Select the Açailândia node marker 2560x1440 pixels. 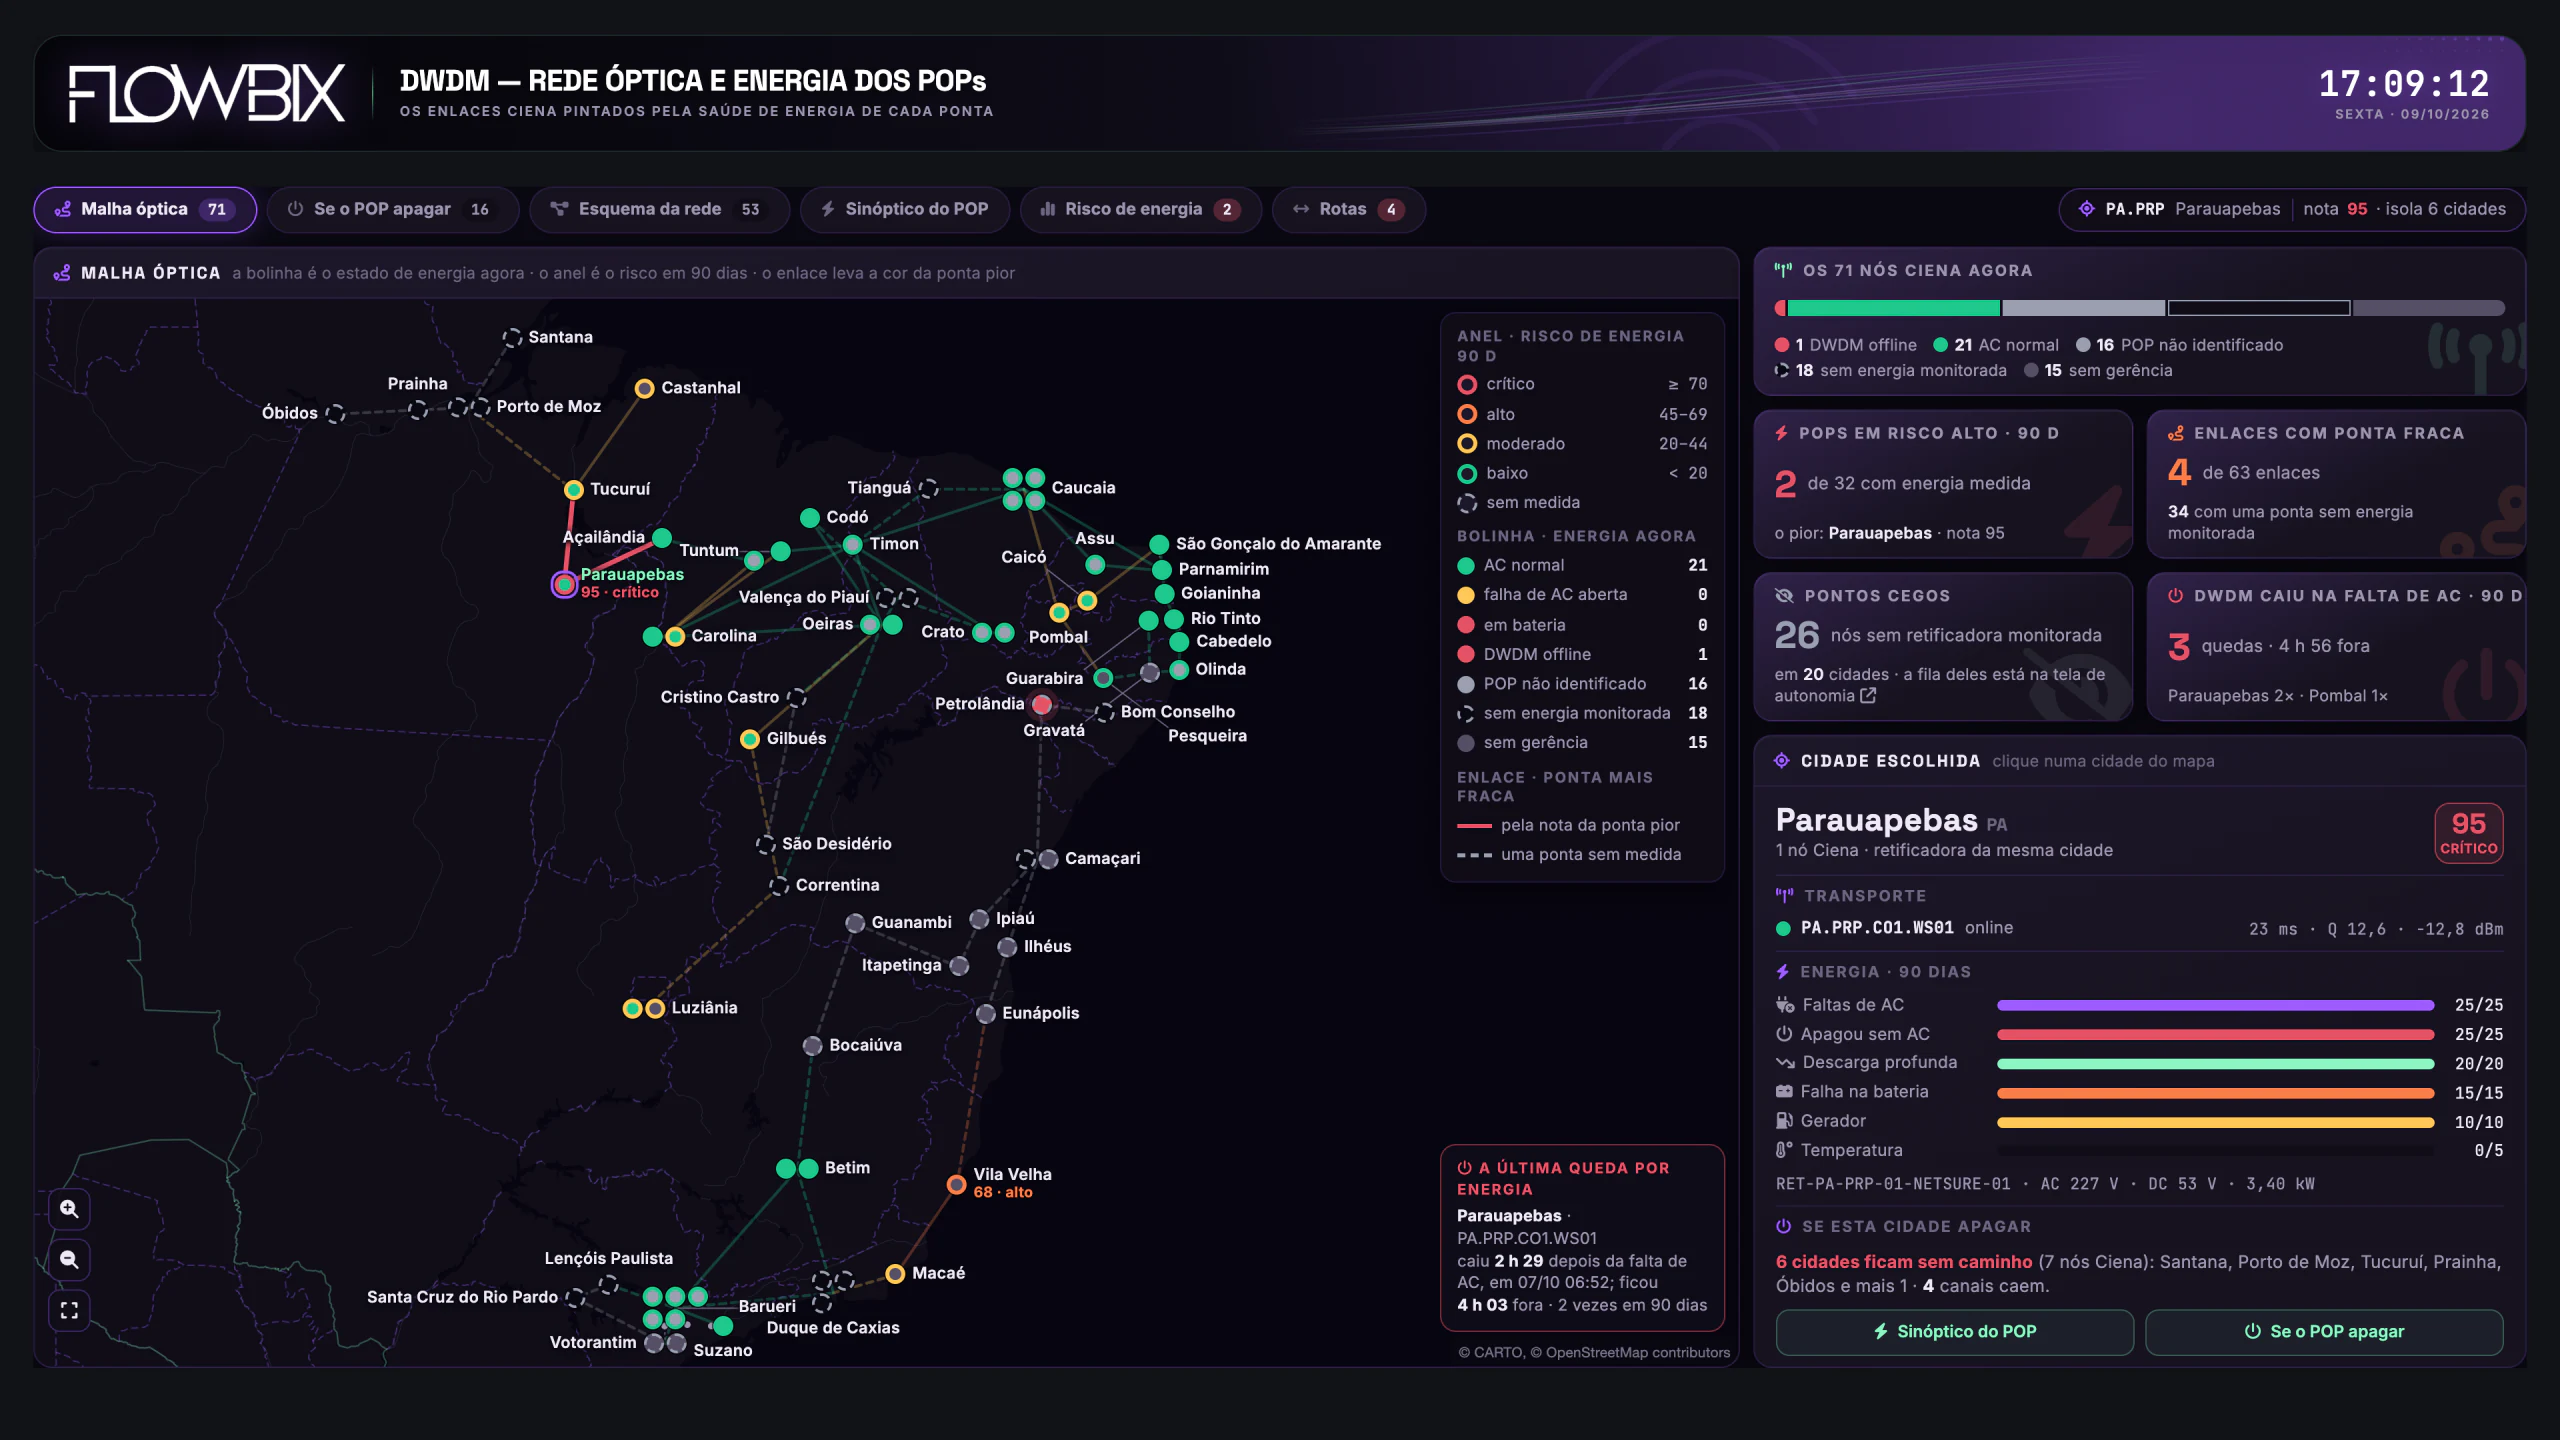tap(661, 538)
